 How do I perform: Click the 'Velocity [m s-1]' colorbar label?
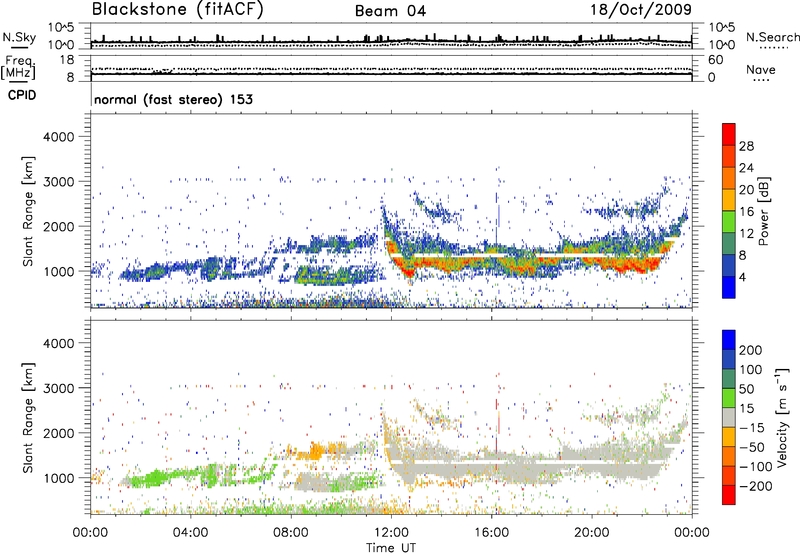coord(782,417)
